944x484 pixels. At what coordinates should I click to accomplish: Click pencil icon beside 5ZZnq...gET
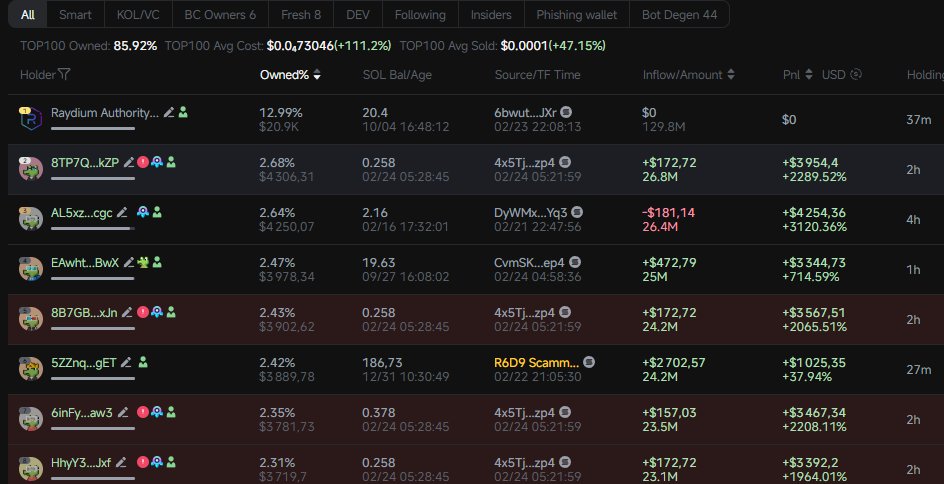point(126,362)
